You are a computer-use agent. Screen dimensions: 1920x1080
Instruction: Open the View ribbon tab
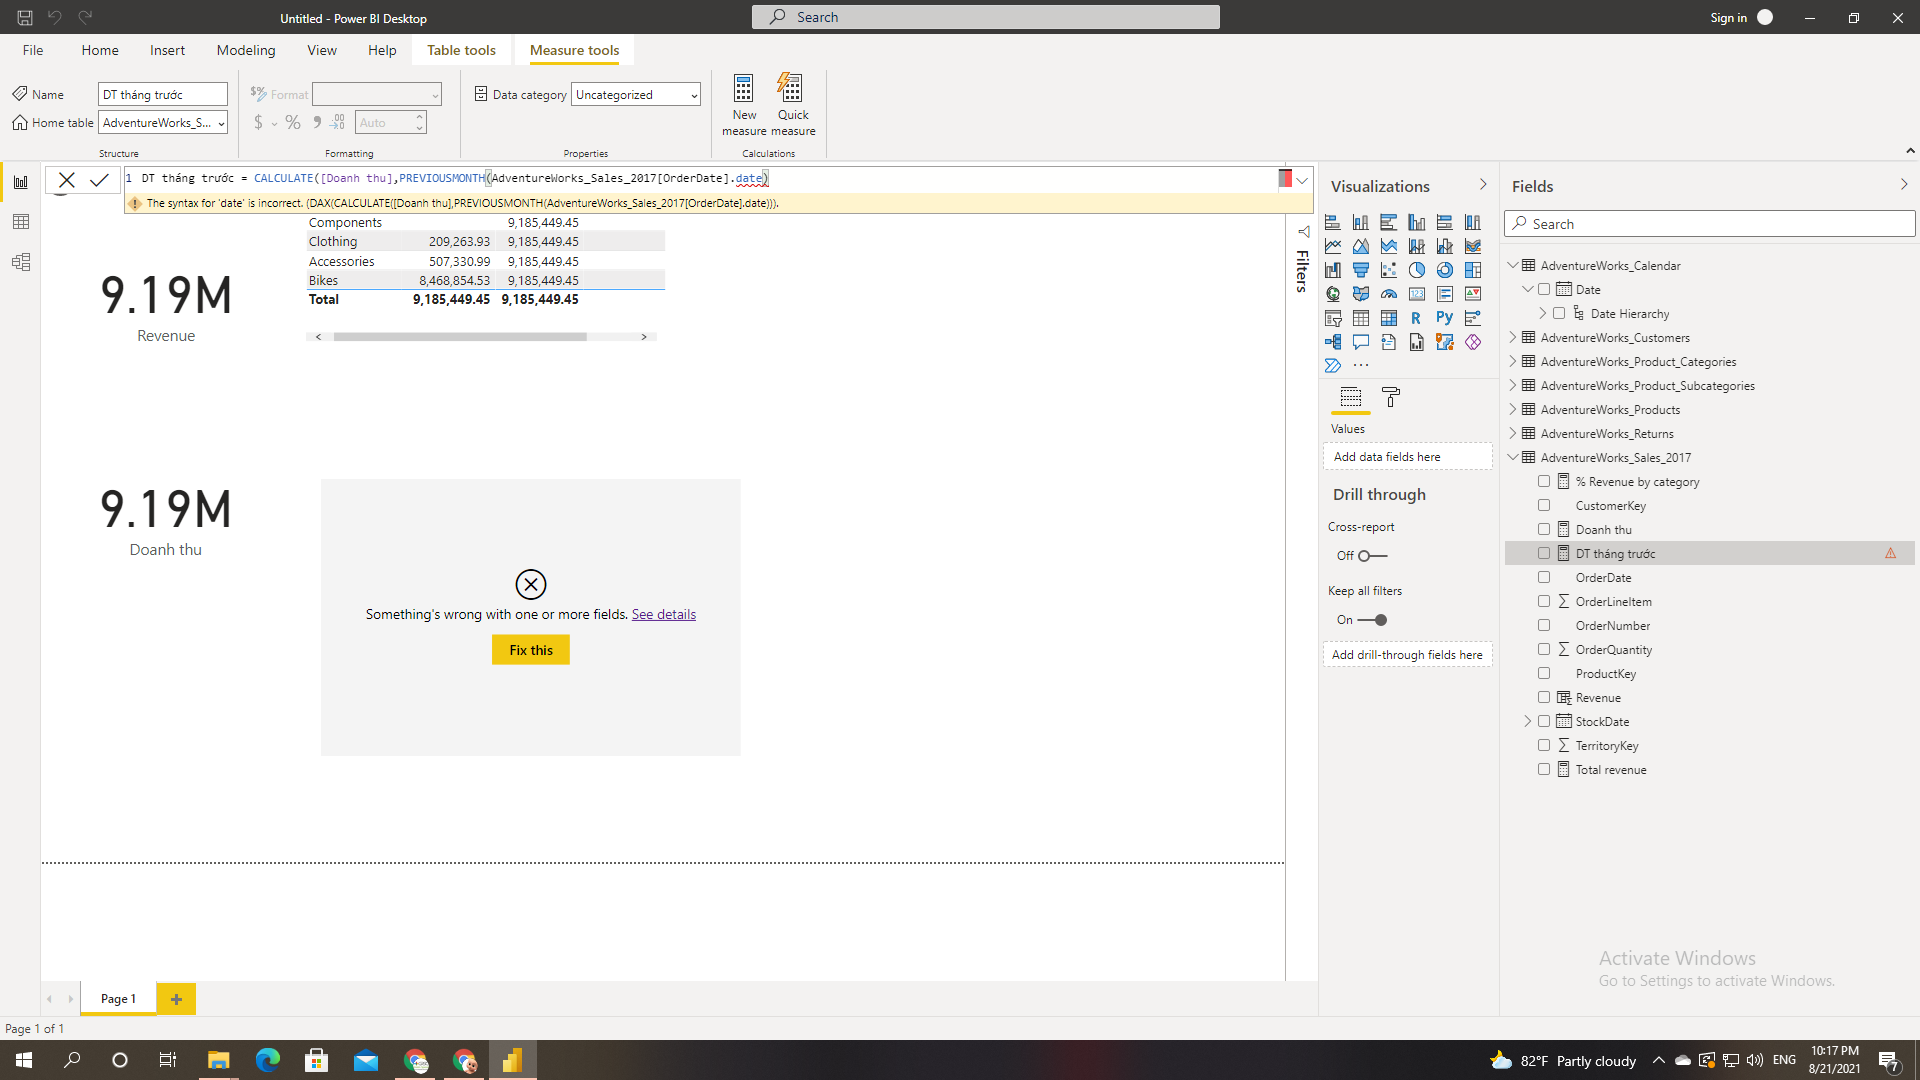322,50
